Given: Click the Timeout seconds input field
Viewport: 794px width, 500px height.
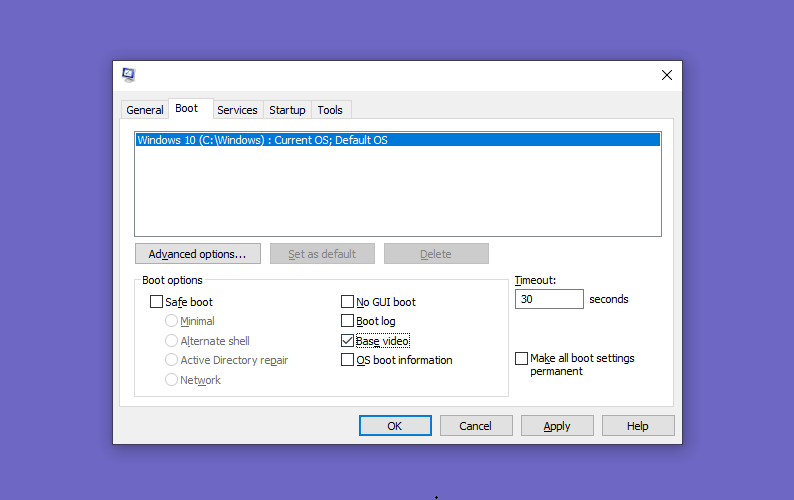Looking at the screenshot, I should (x=549, y=299).
